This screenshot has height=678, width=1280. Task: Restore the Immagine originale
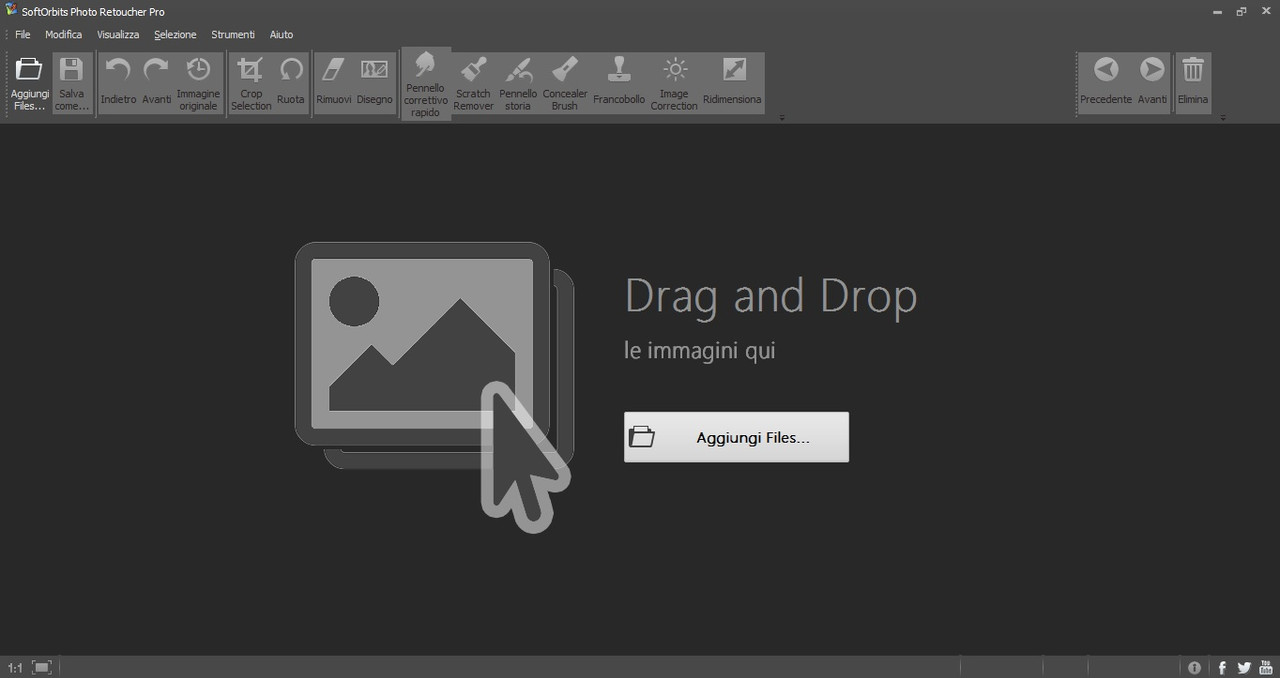tap(198, 83)
